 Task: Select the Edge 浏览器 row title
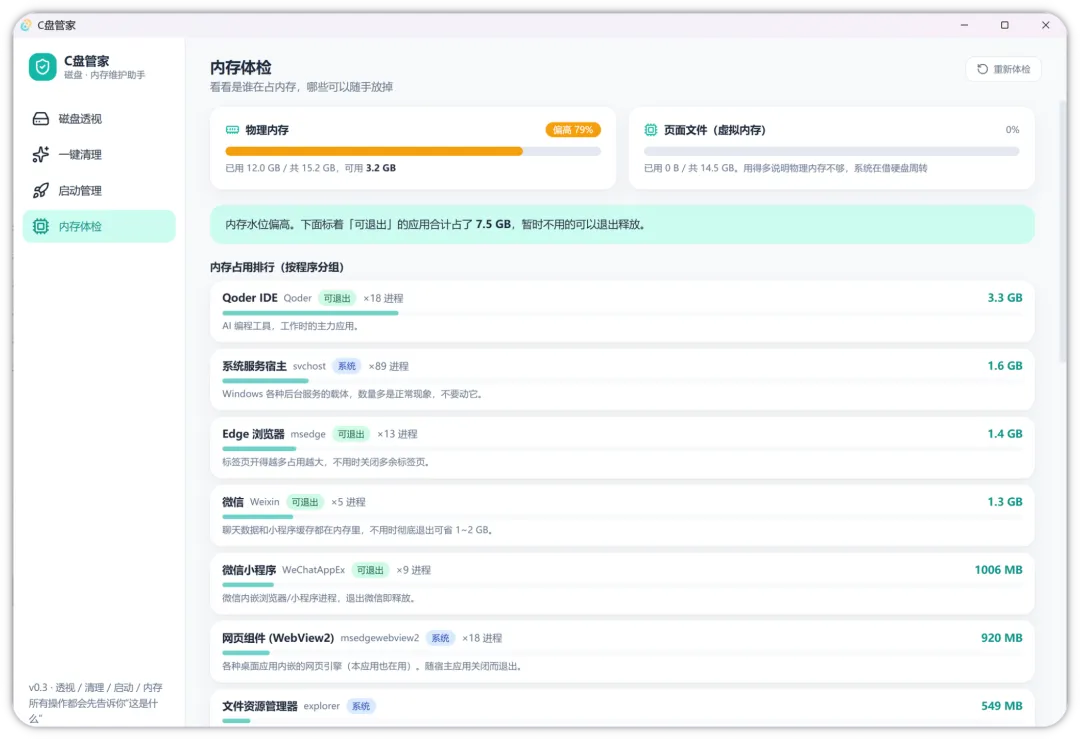coord(253,434)
